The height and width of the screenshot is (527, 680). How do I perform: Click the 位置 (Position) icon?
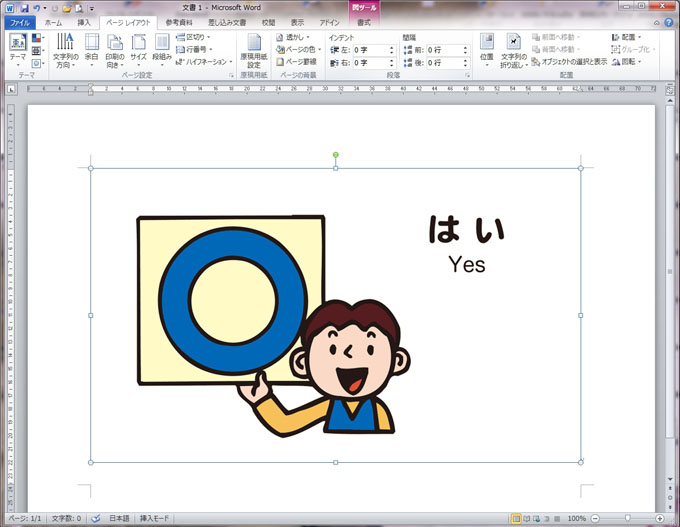(486, 48)
